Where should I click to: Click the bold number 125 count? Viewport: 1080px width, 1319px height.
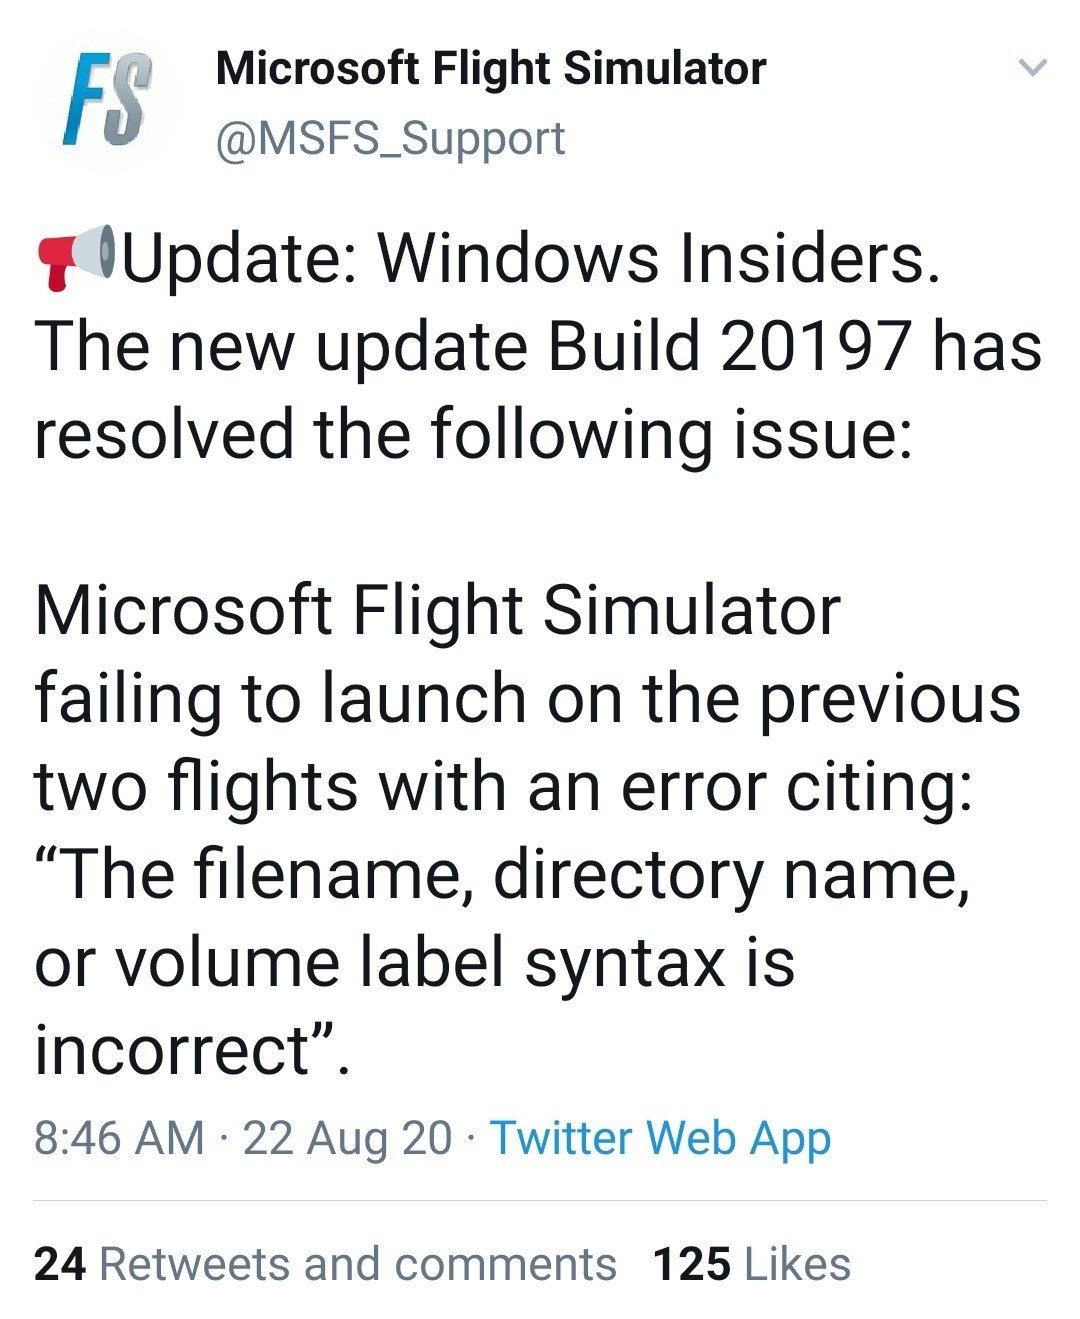click(691, 1264)
